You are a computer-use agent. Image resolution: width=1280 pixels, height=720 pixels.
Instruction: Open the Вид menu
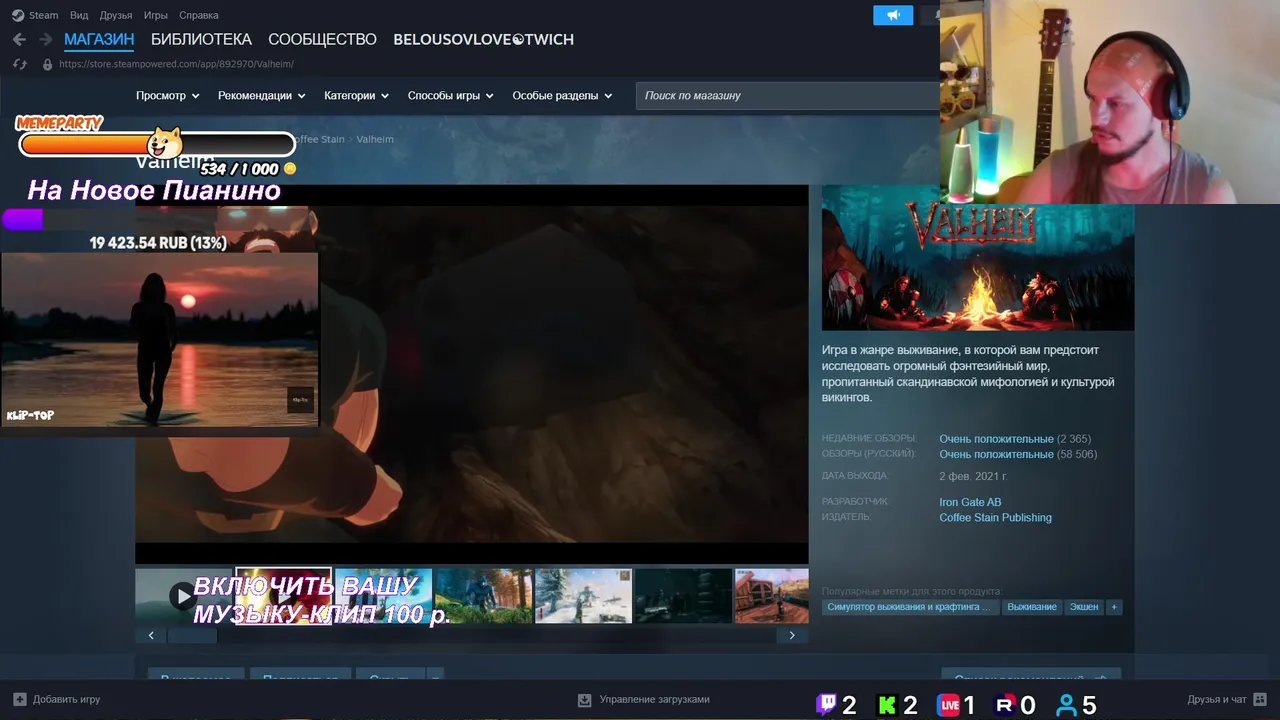point(79,15)
